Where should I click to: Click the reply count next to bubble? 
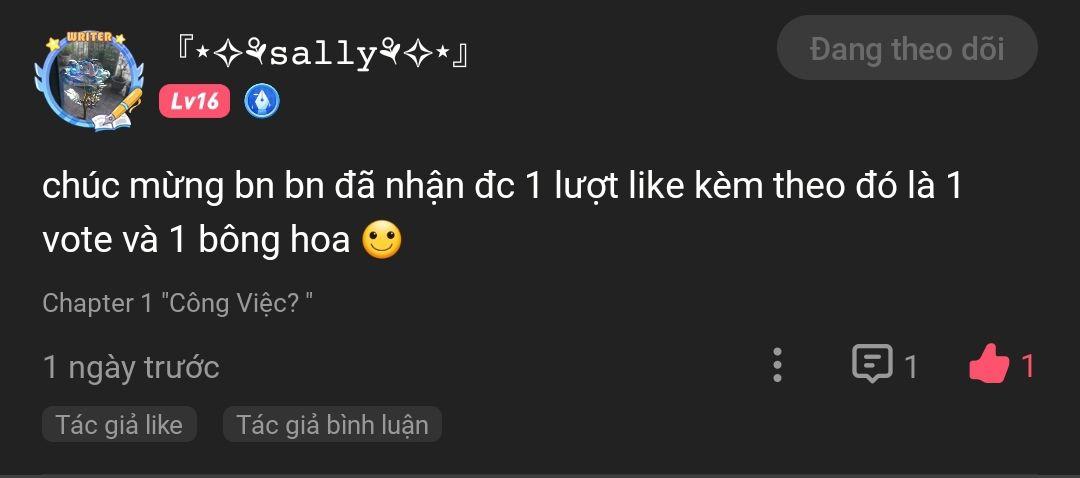(911, 366)
